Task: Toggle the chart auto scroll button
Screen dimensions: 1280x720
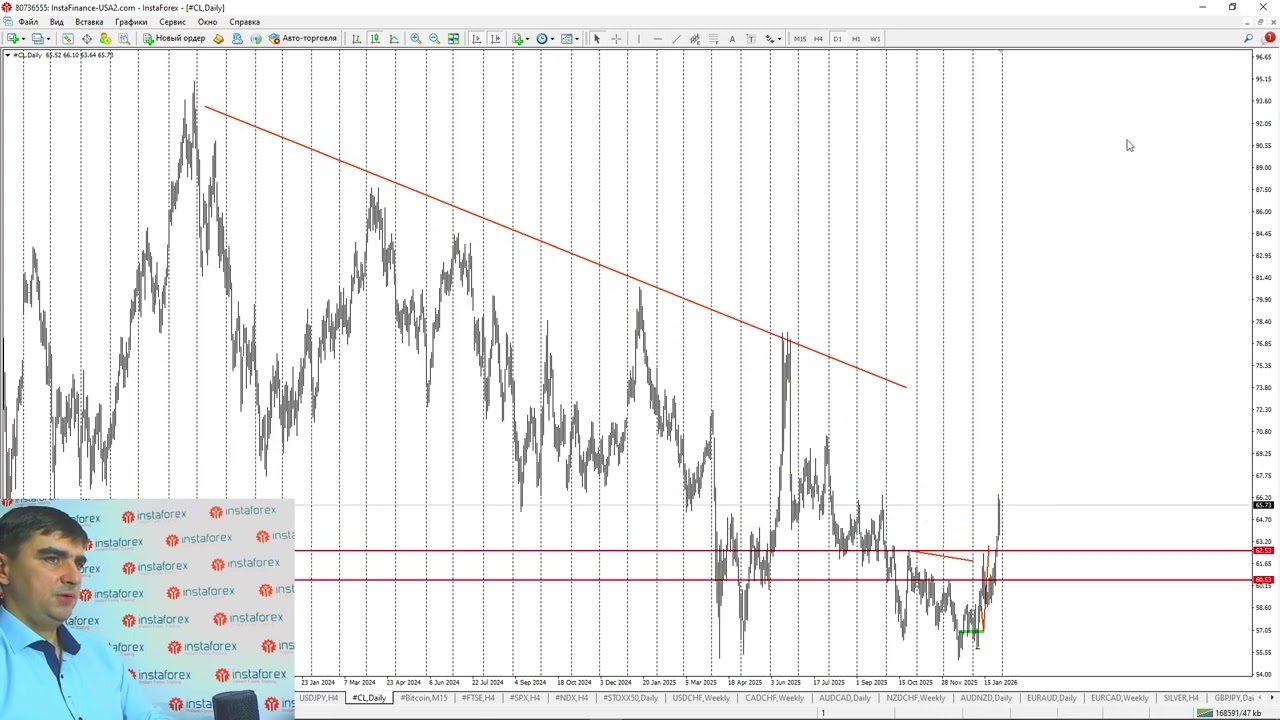Action: coord(476,39)
